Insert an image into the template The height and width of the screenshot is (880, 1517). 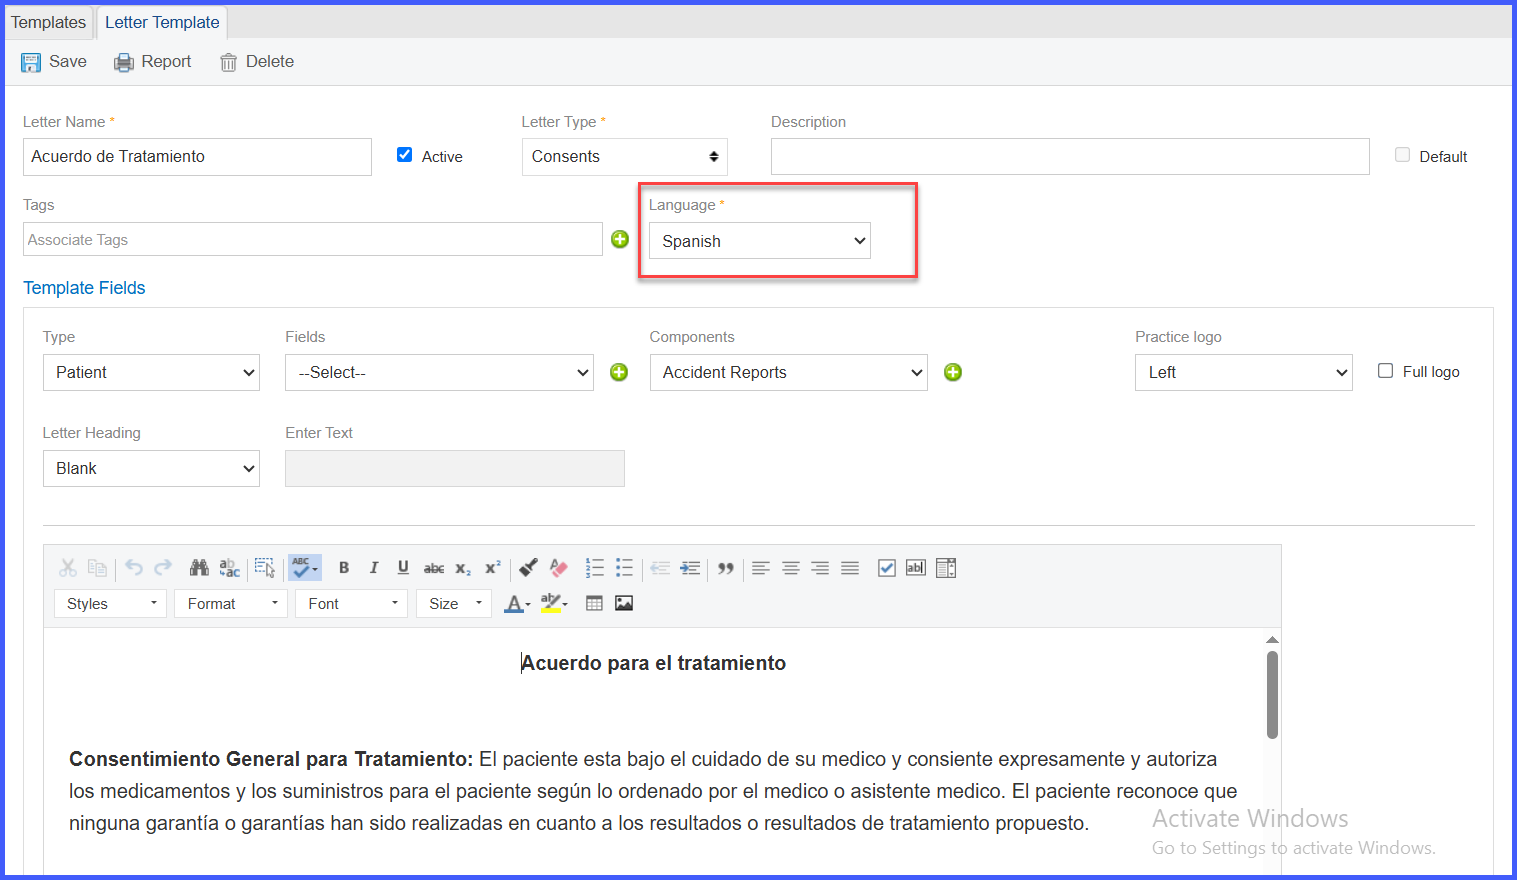pos(624,603)
